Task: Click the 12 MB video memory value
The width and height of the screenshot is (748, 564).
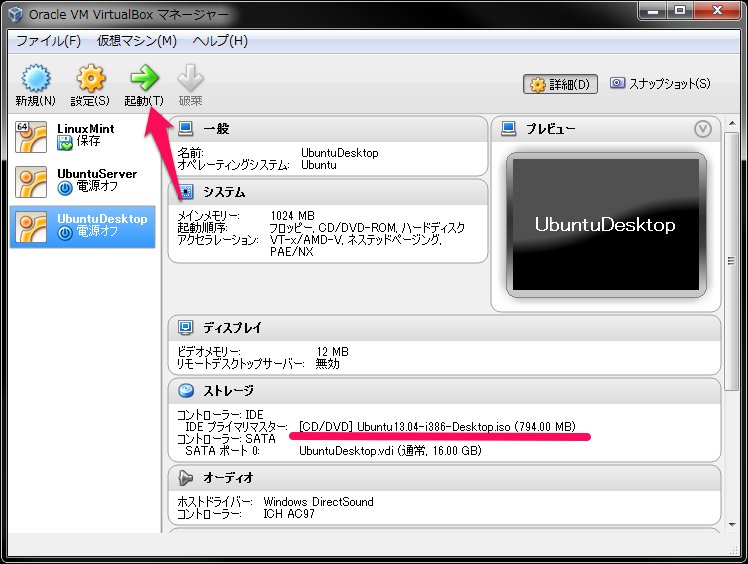Action: click(x=332, y=352)
